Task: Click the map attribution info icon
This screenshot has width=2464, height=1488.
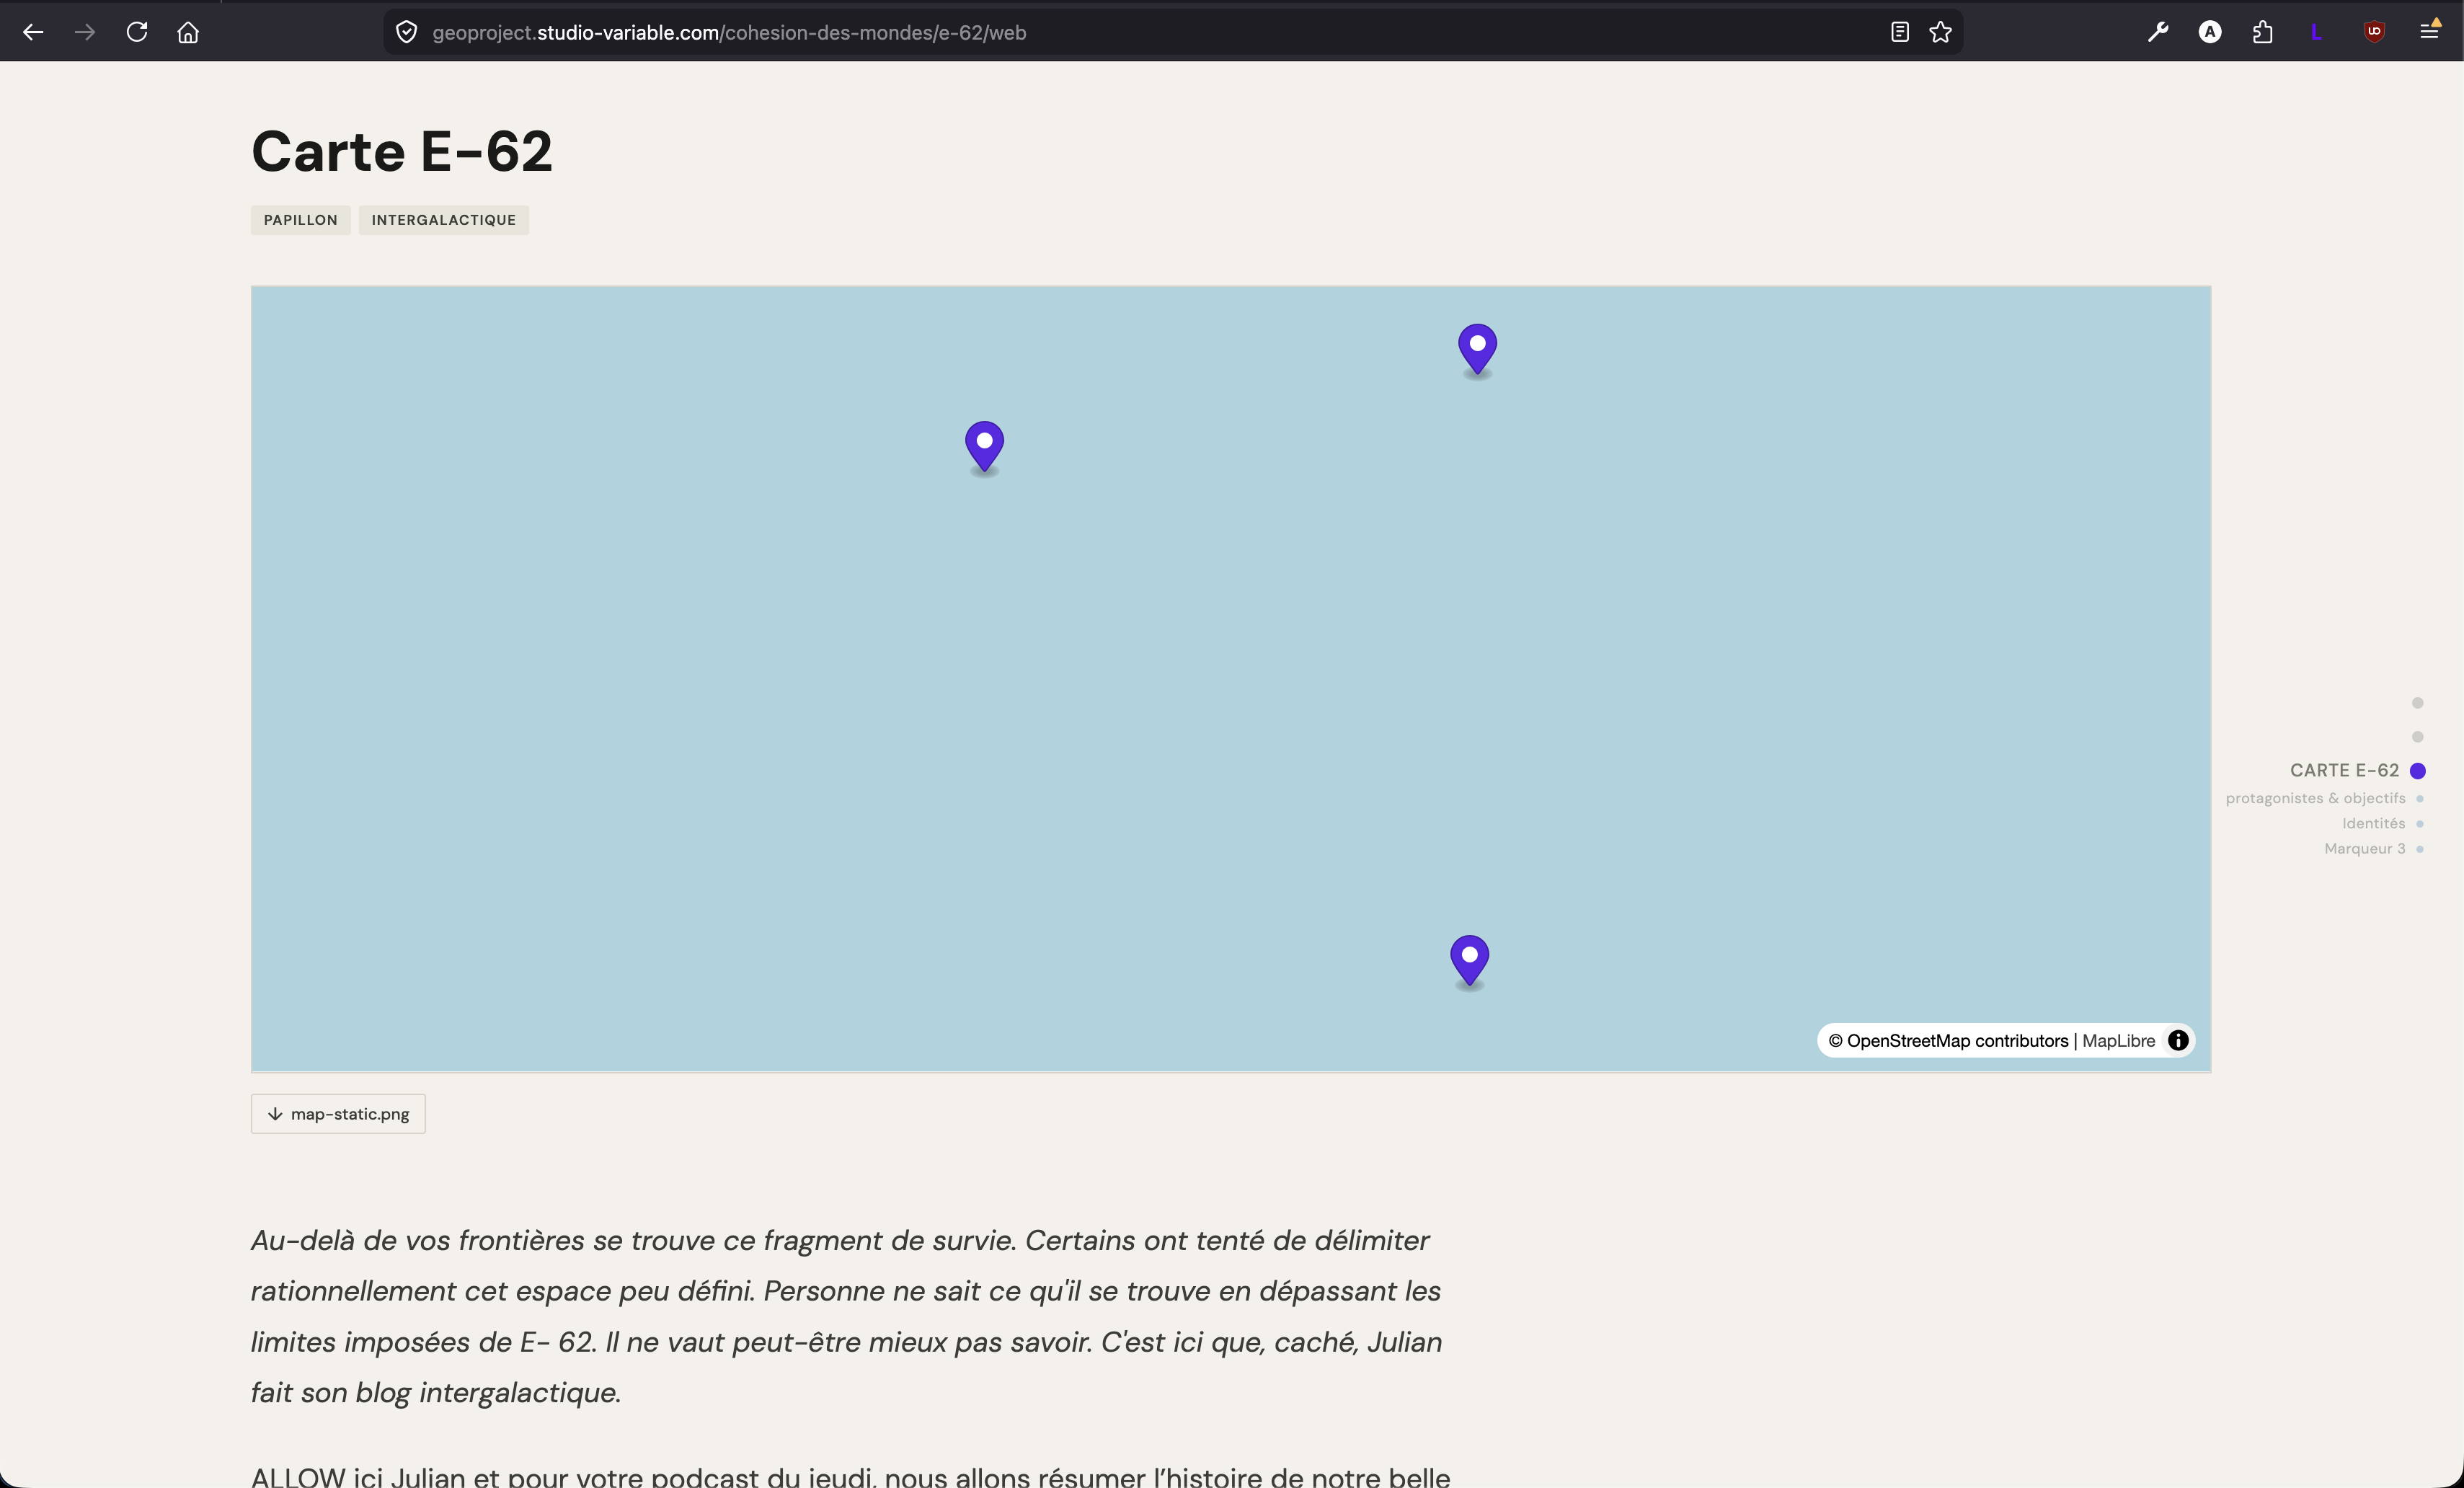Action: click(2178, 1040)
